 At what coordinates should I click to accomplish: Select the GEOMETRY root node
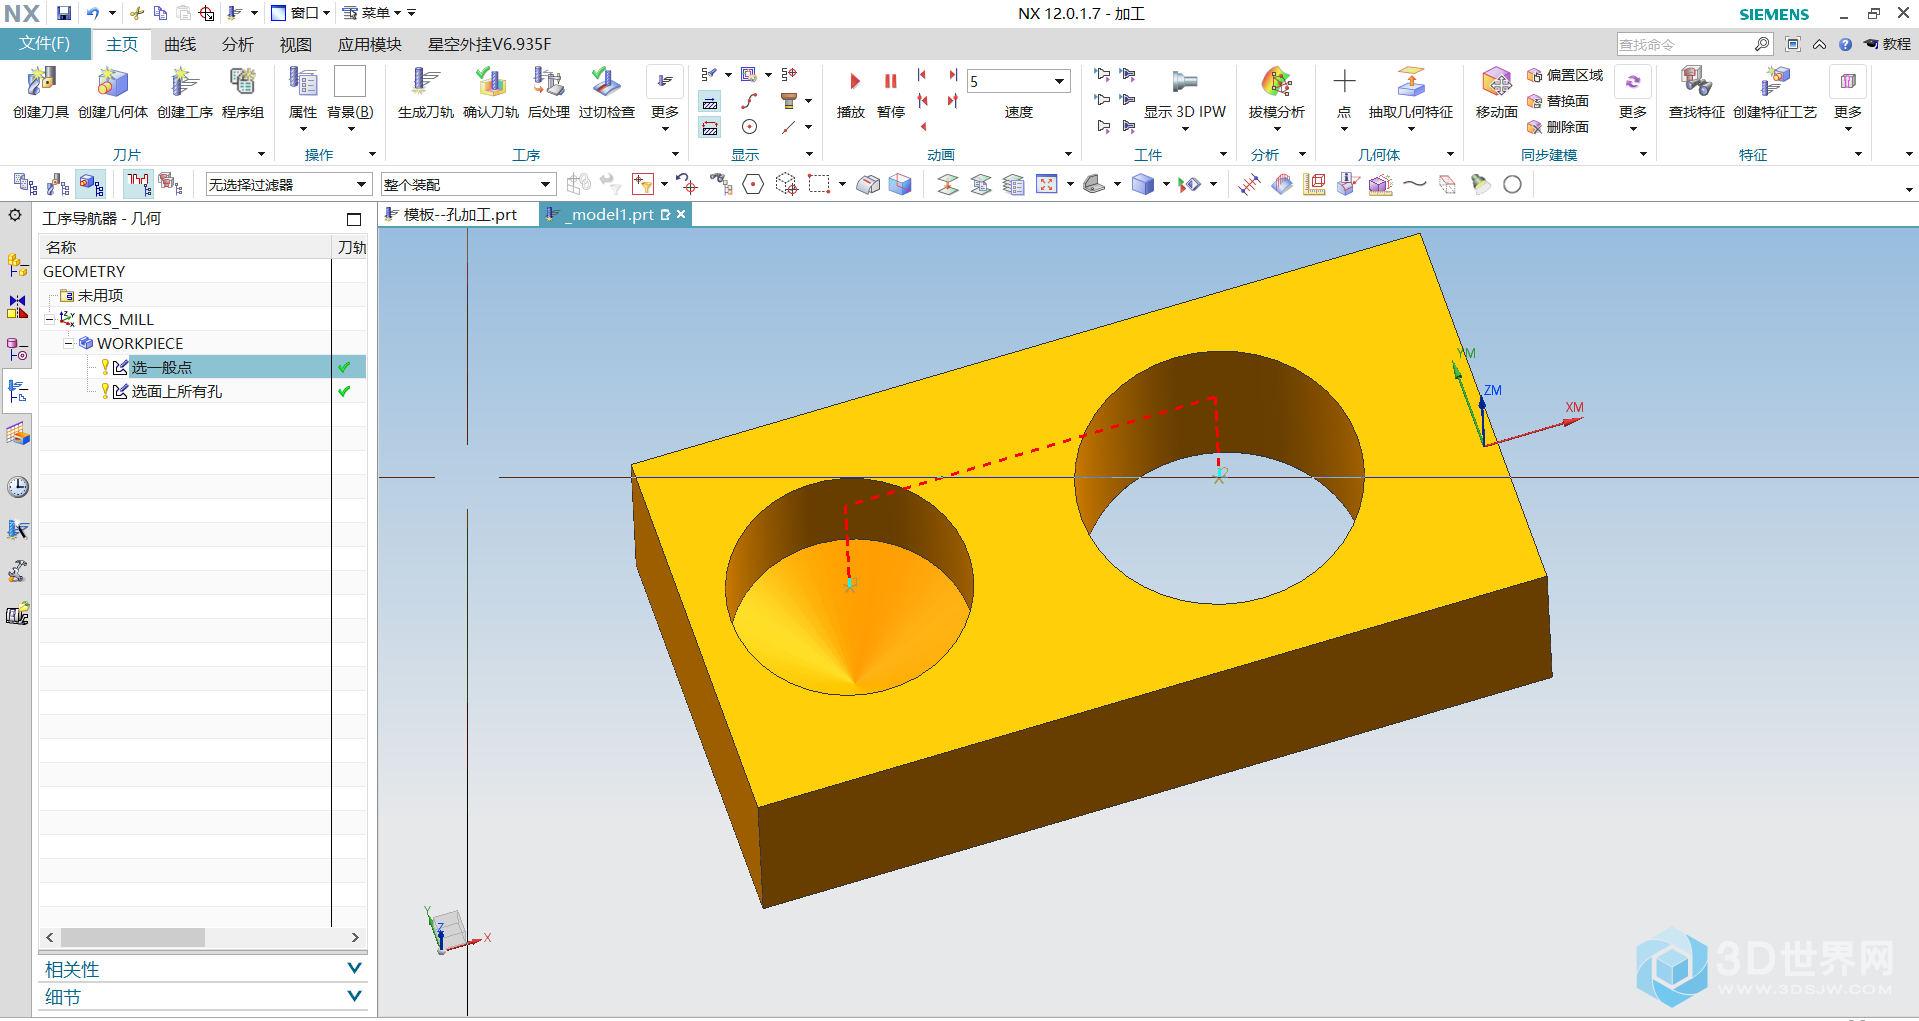(x=84, y=271)
